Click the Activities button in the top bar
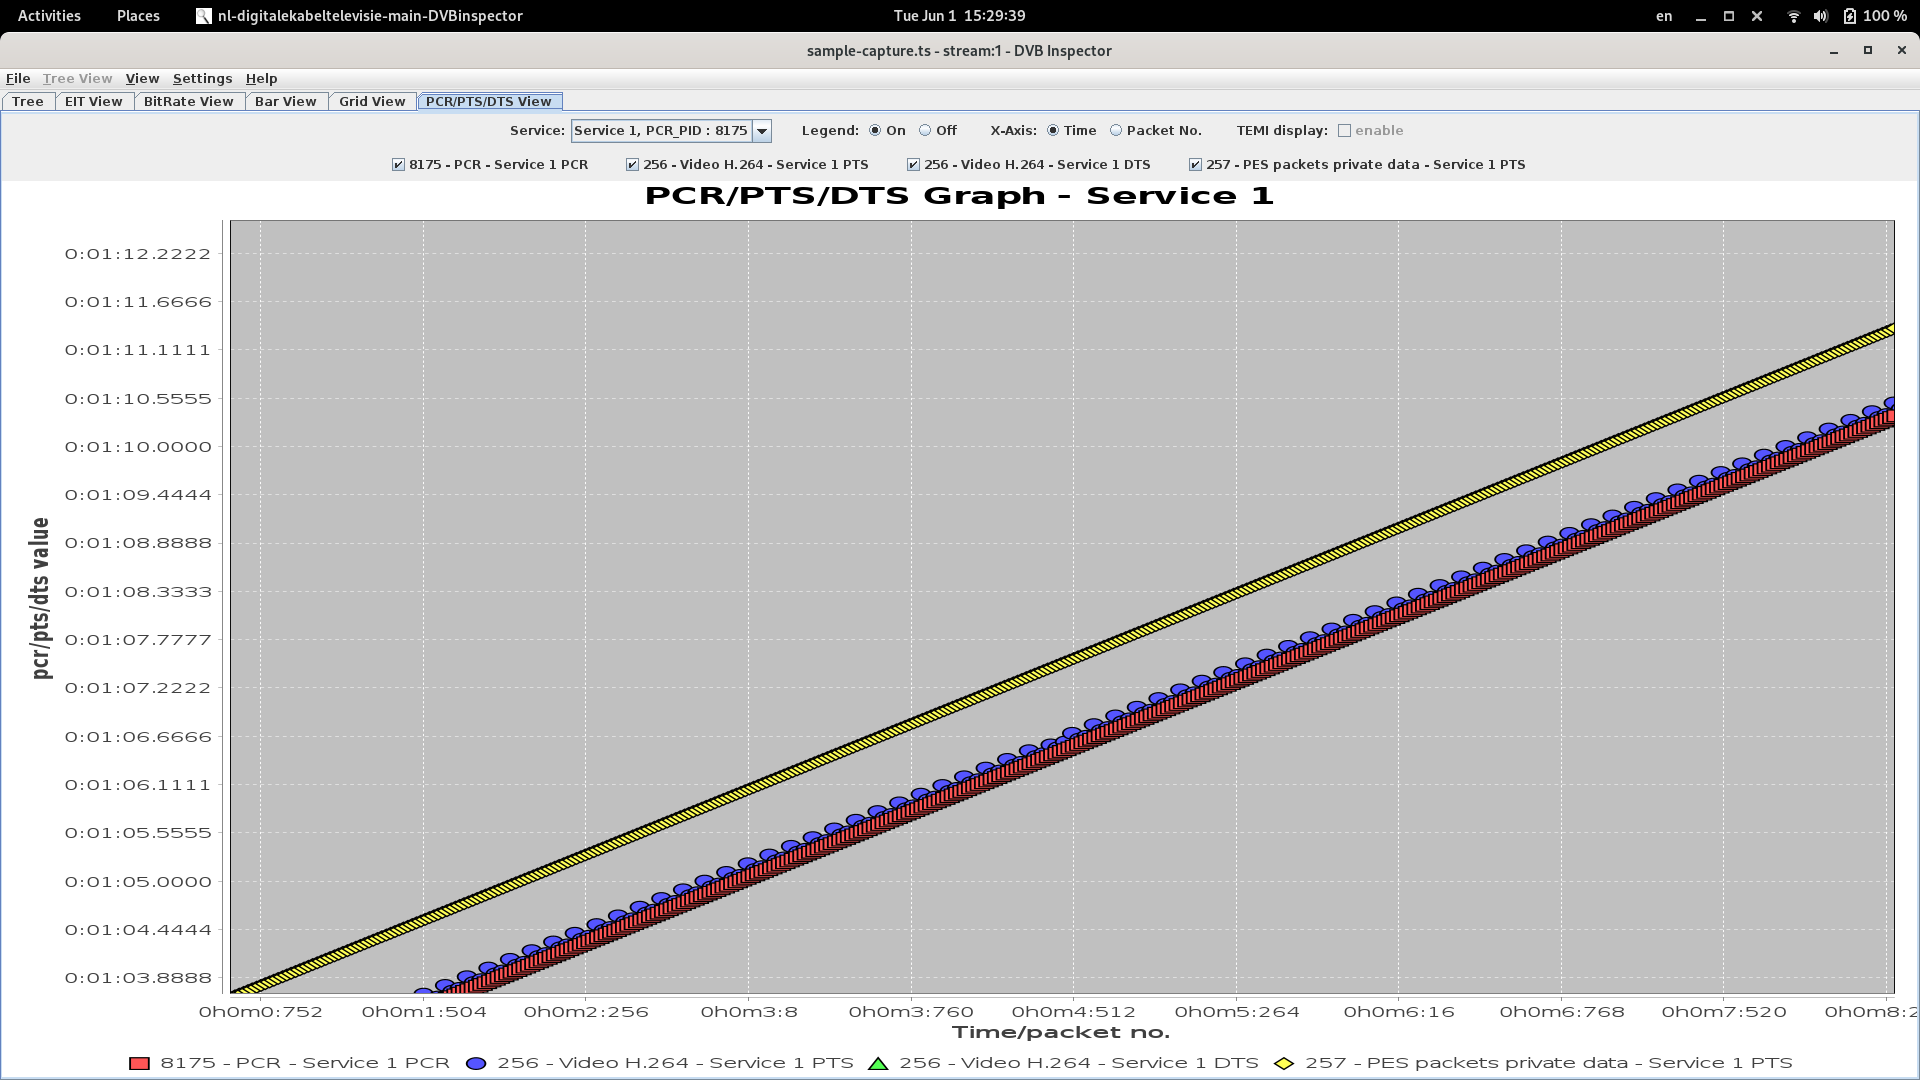The image size is (1920, 1080). 48,16
